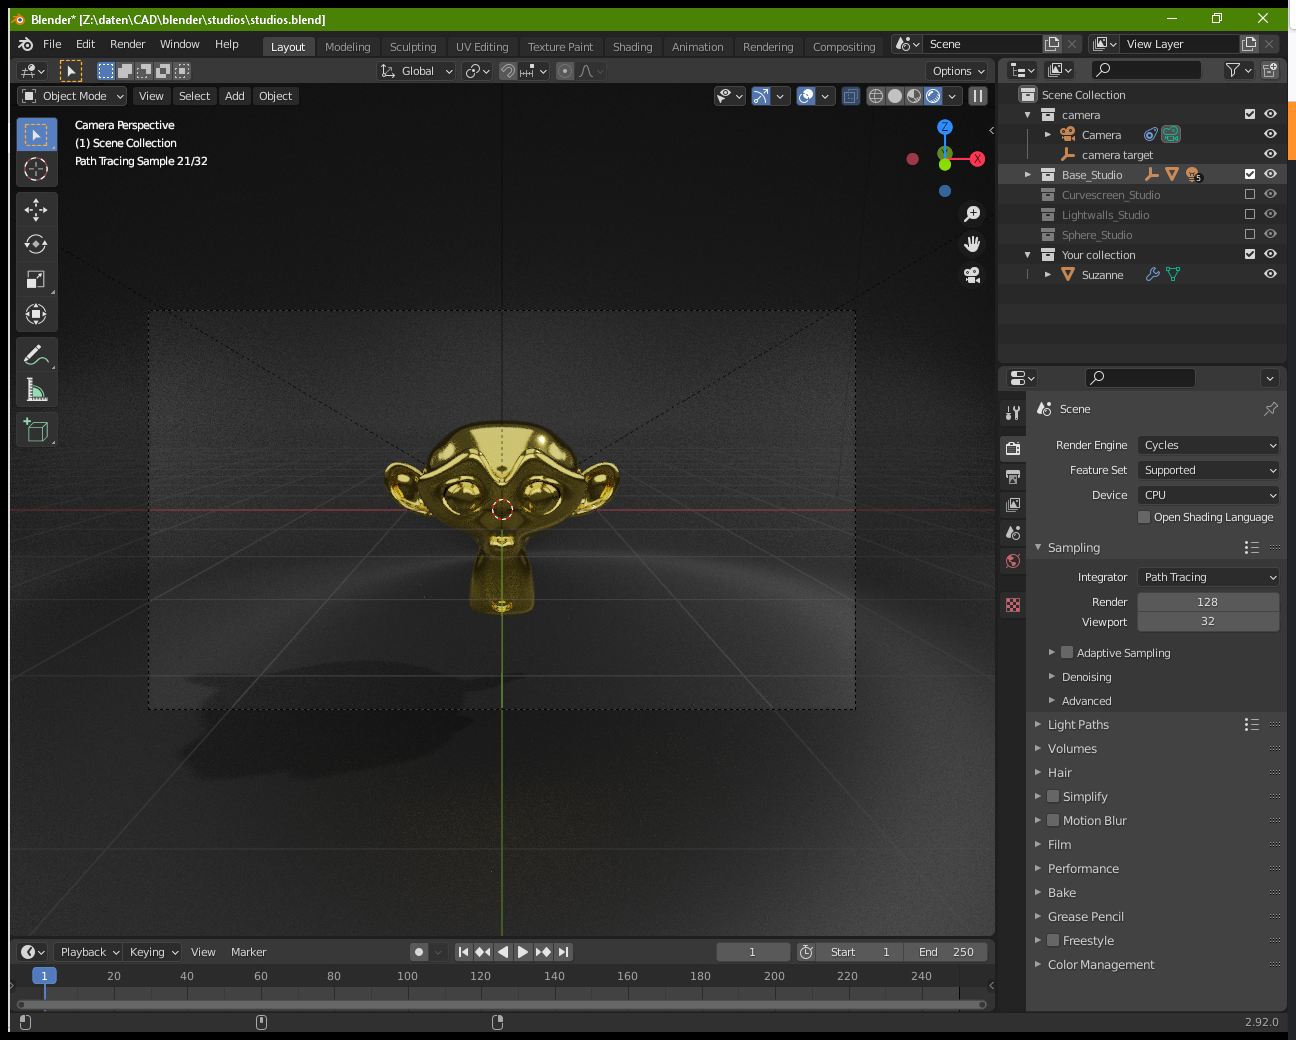Select the Measure tool

tap(36, 390)
